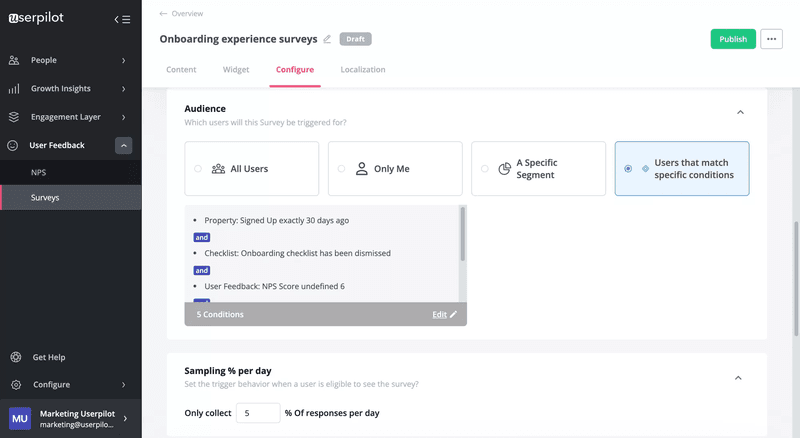Click the conditions list scrollbar

tap(463, 234)
